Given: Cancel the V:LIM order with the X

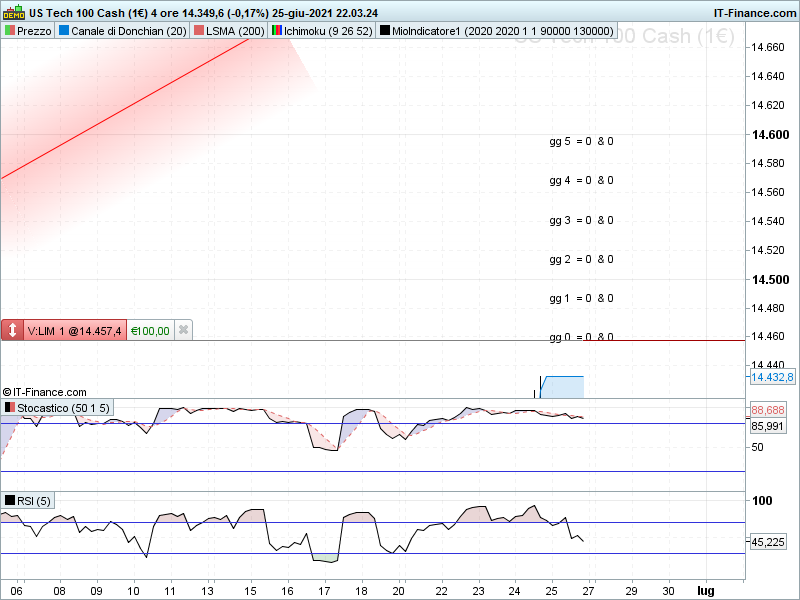Looking at the screenshot, I should pyautogui.click(x=183, y=330).
